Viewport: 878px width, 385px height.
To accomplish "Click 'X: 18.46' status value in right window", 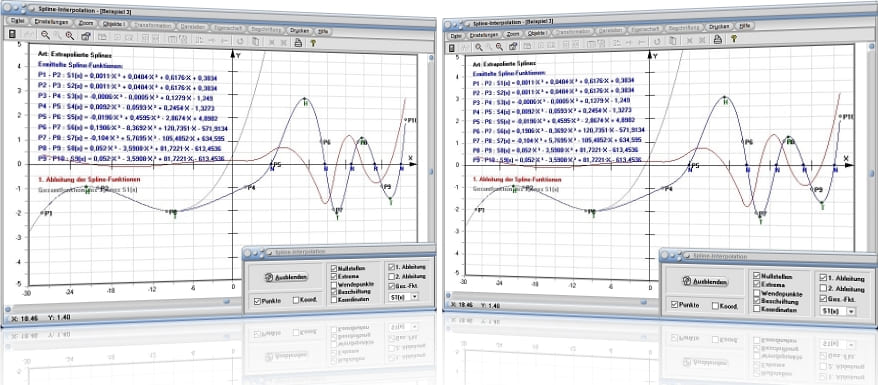I will pyautogui.click(x=462, y=306).
